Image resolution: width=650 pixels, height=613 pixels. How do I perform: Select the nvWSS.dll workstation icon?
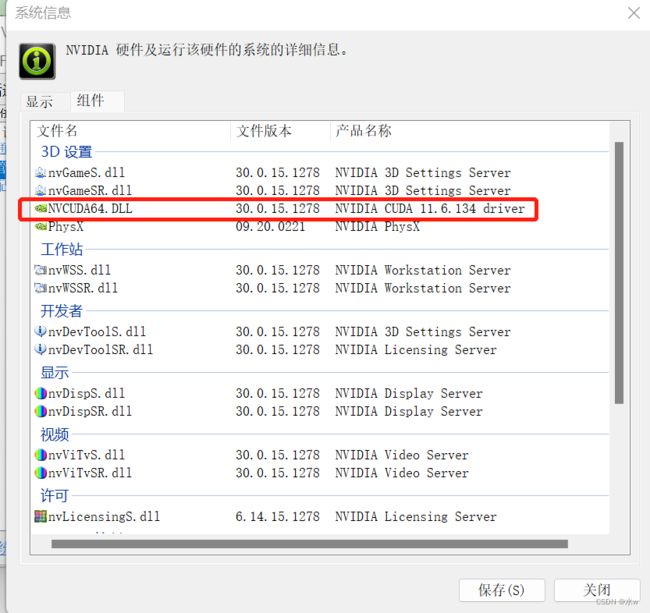[x=41, y=270]
